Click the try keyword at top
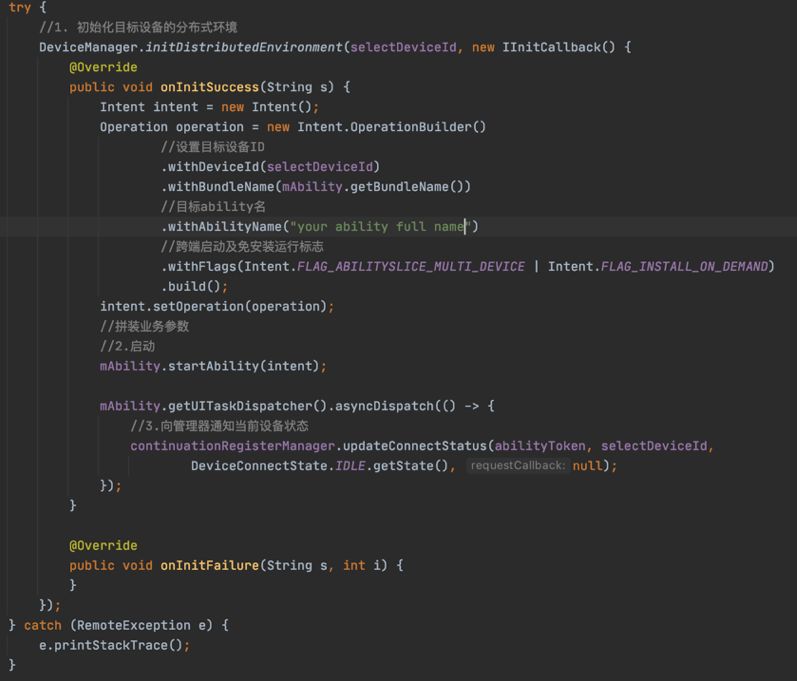797x681 pixels. 20,7
